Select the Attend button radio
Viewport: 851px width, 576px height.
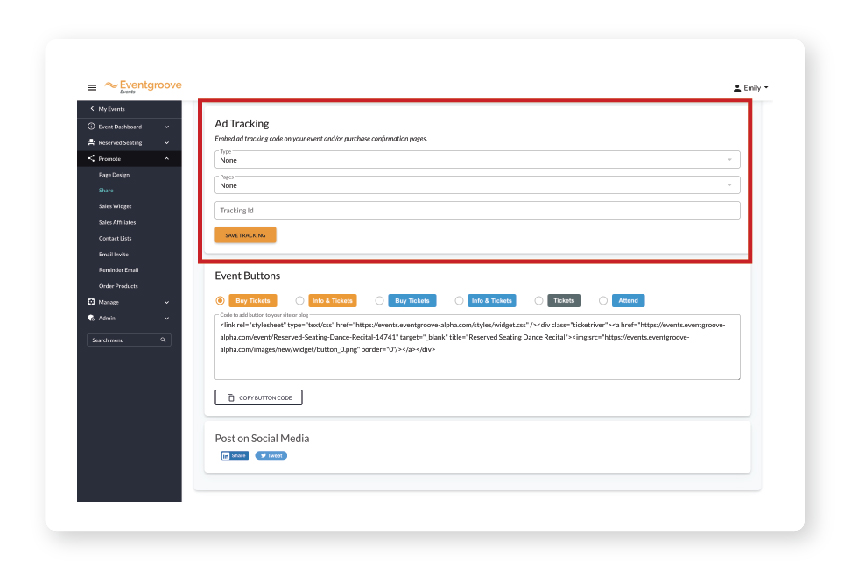point(603,301)
